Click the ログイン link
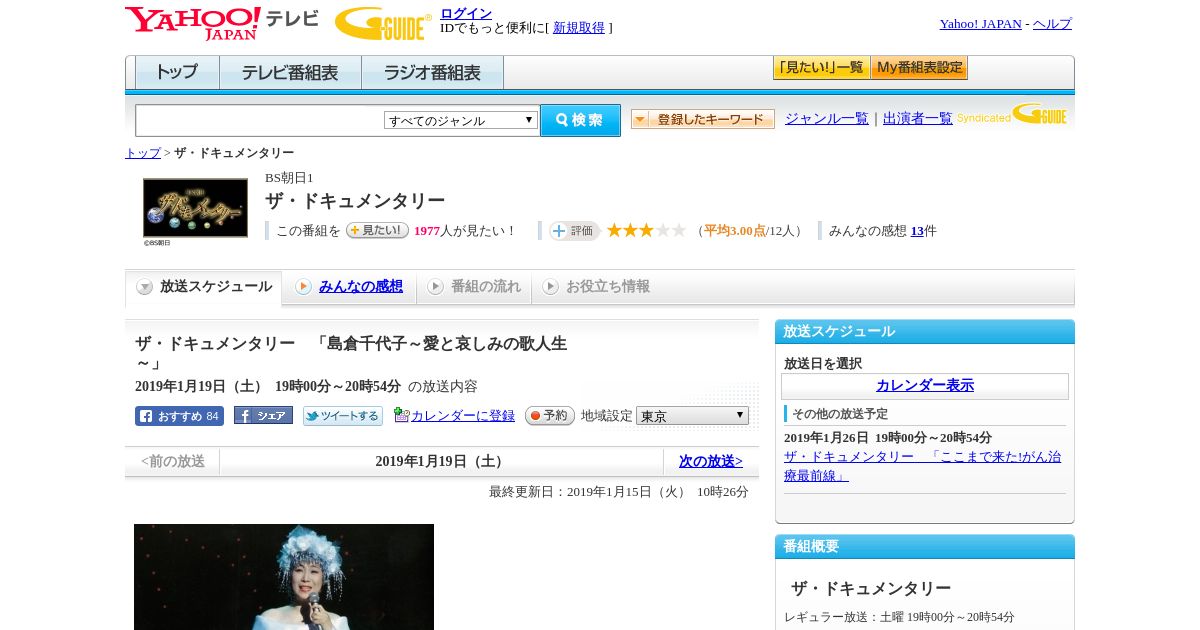 [466, 13]
